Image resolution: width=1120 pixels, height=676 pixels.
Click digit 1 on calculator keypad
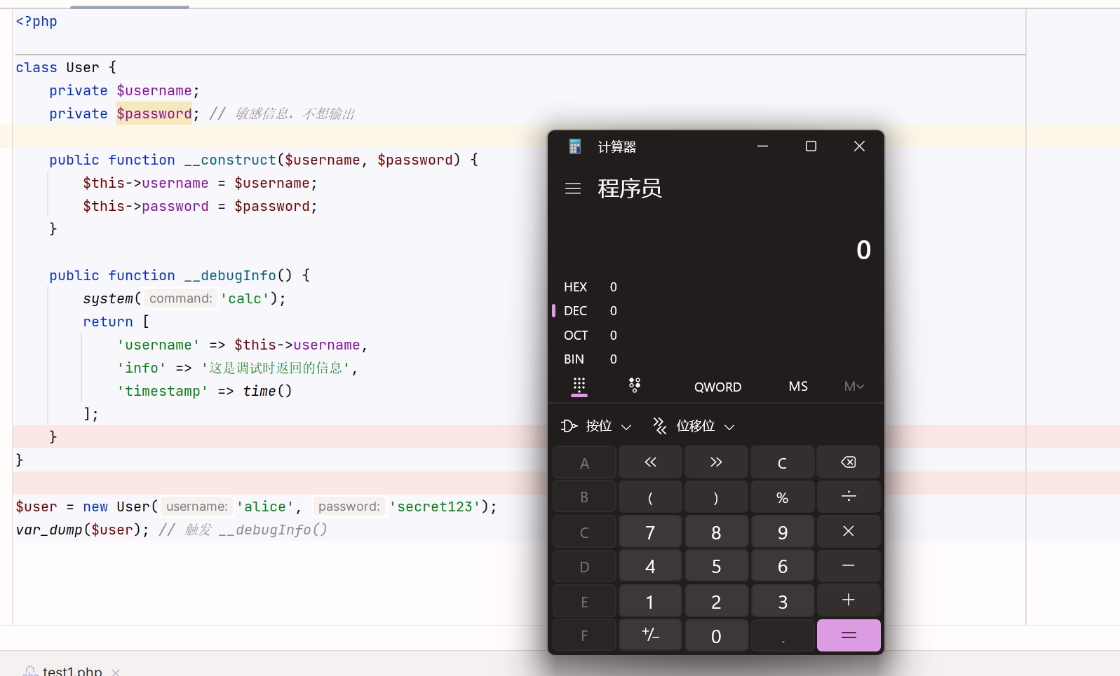click(650, 600)
